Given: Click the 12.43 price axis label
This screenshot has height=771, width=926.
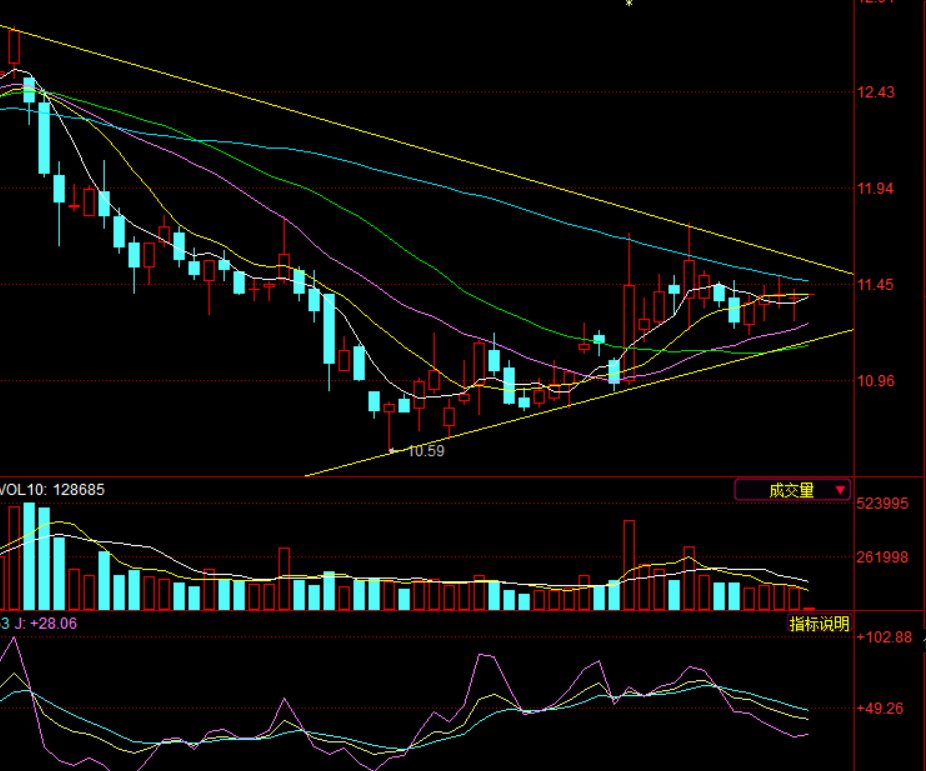Looking at the screenshot, I should click(x=876, y=92).
